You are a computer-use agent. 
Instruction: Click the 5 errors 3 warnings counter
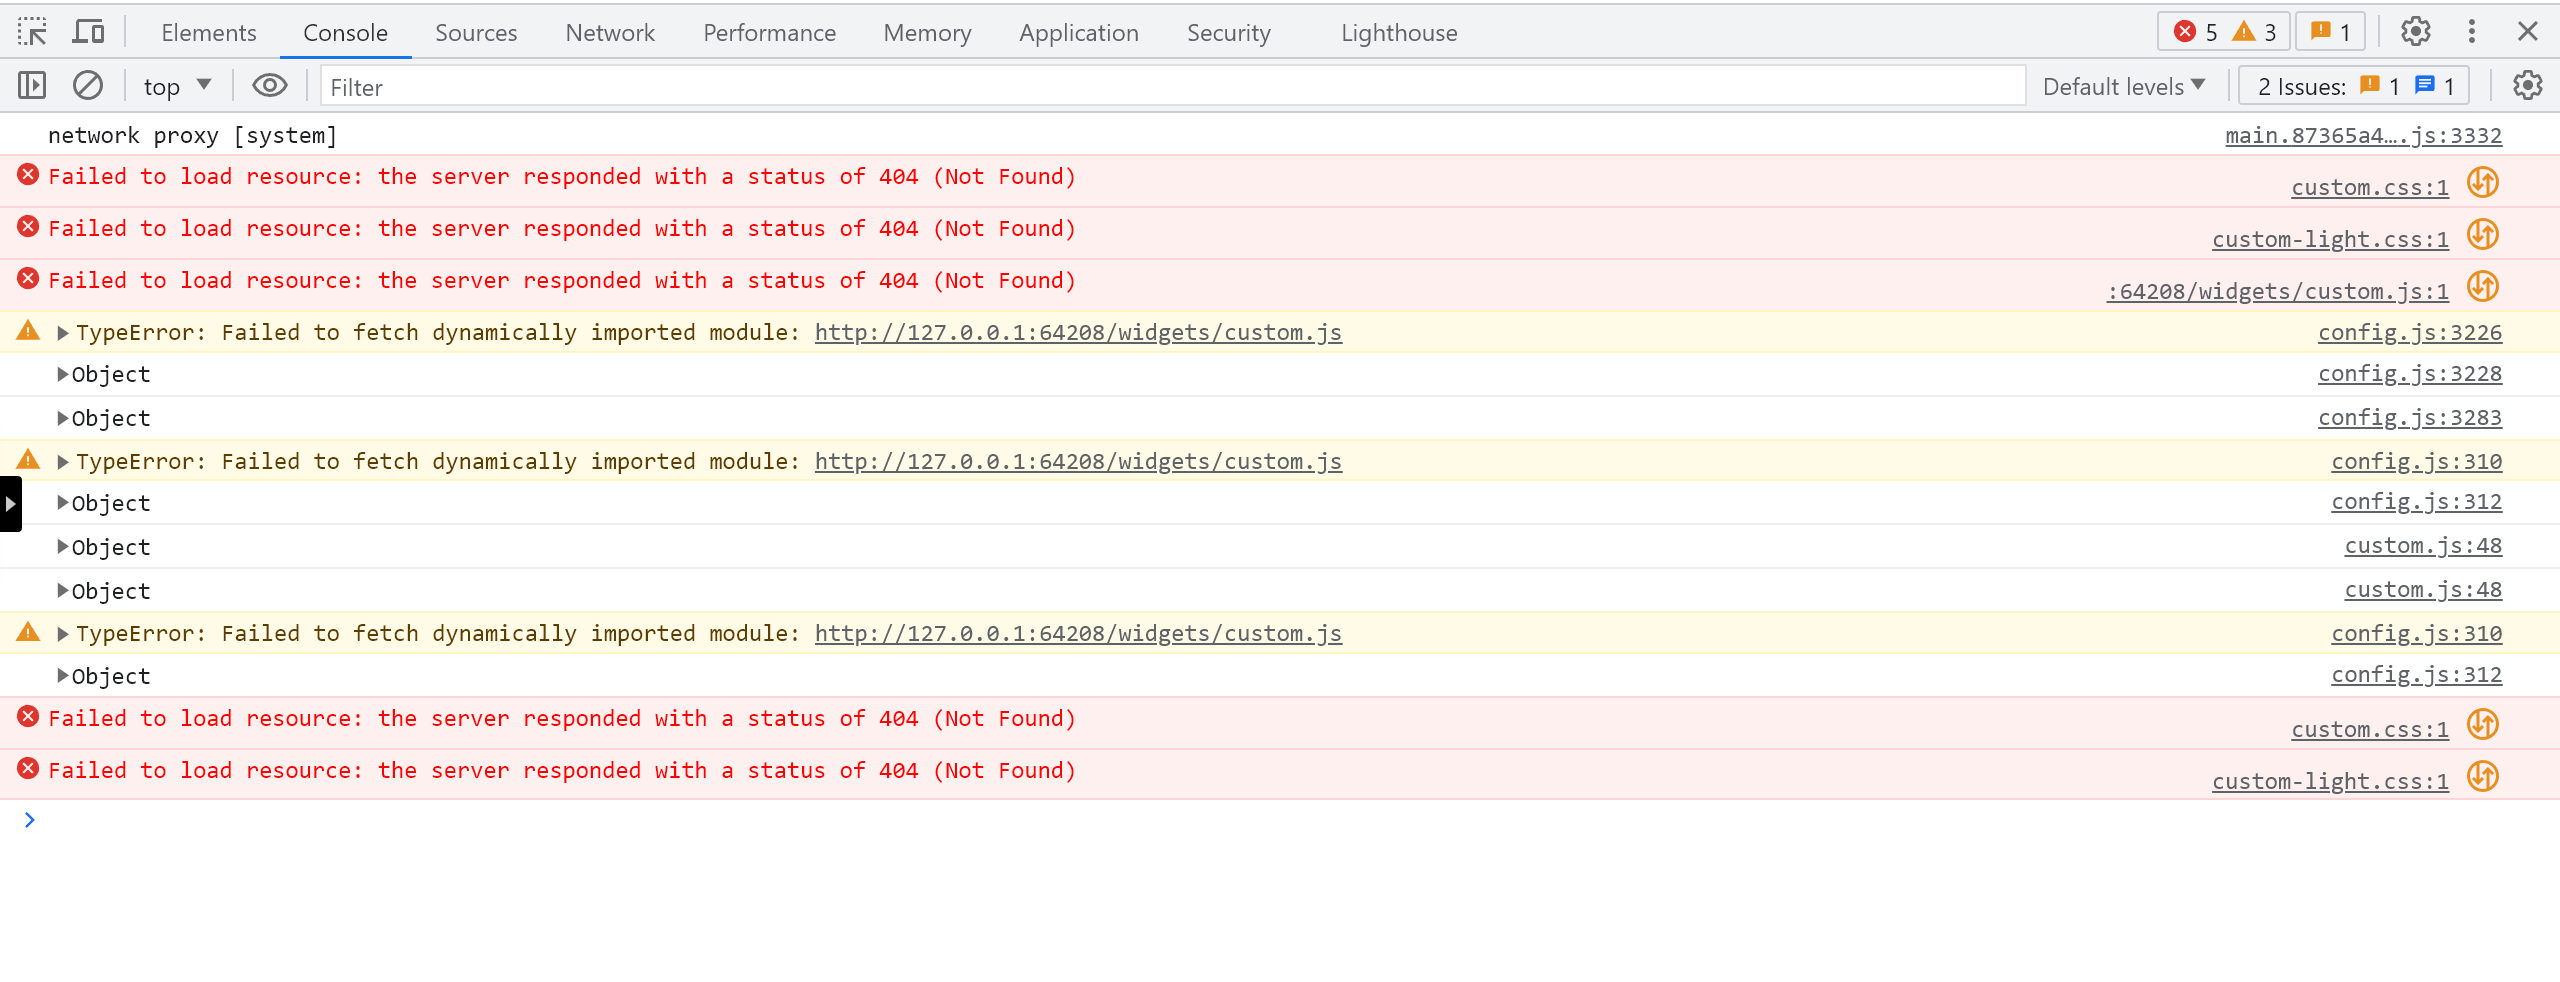[2224, 32]
